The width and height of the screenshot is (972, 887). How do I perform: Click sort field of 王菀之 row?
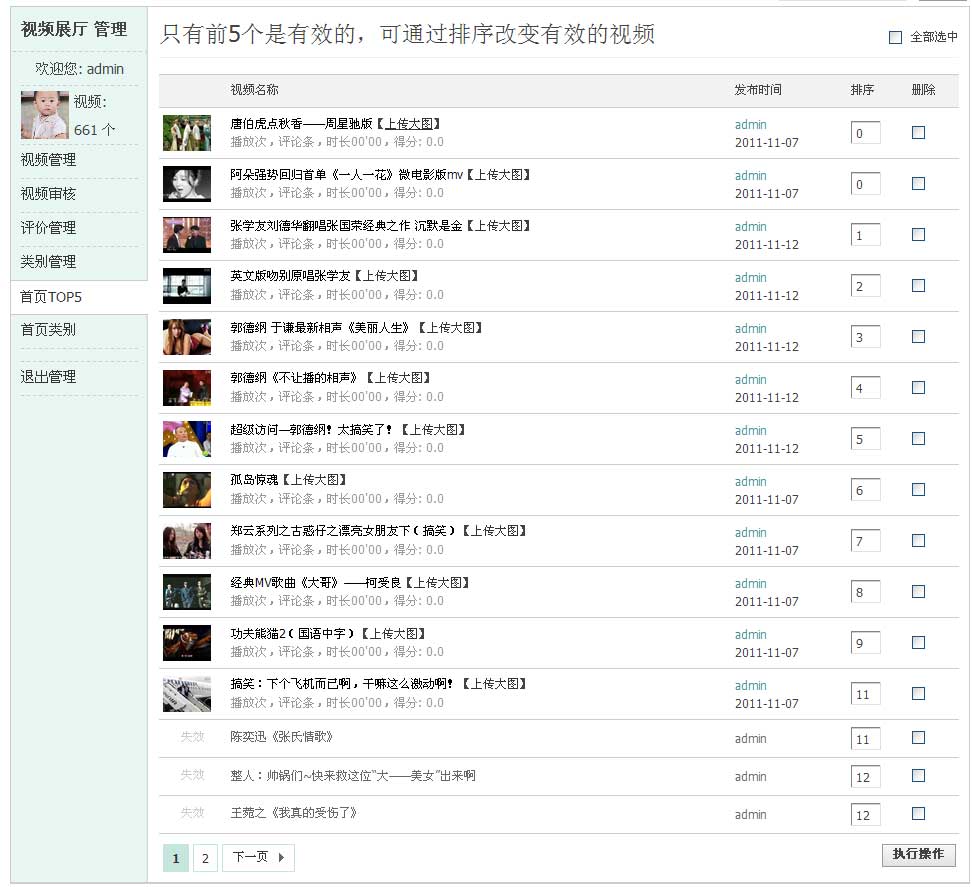865,814
